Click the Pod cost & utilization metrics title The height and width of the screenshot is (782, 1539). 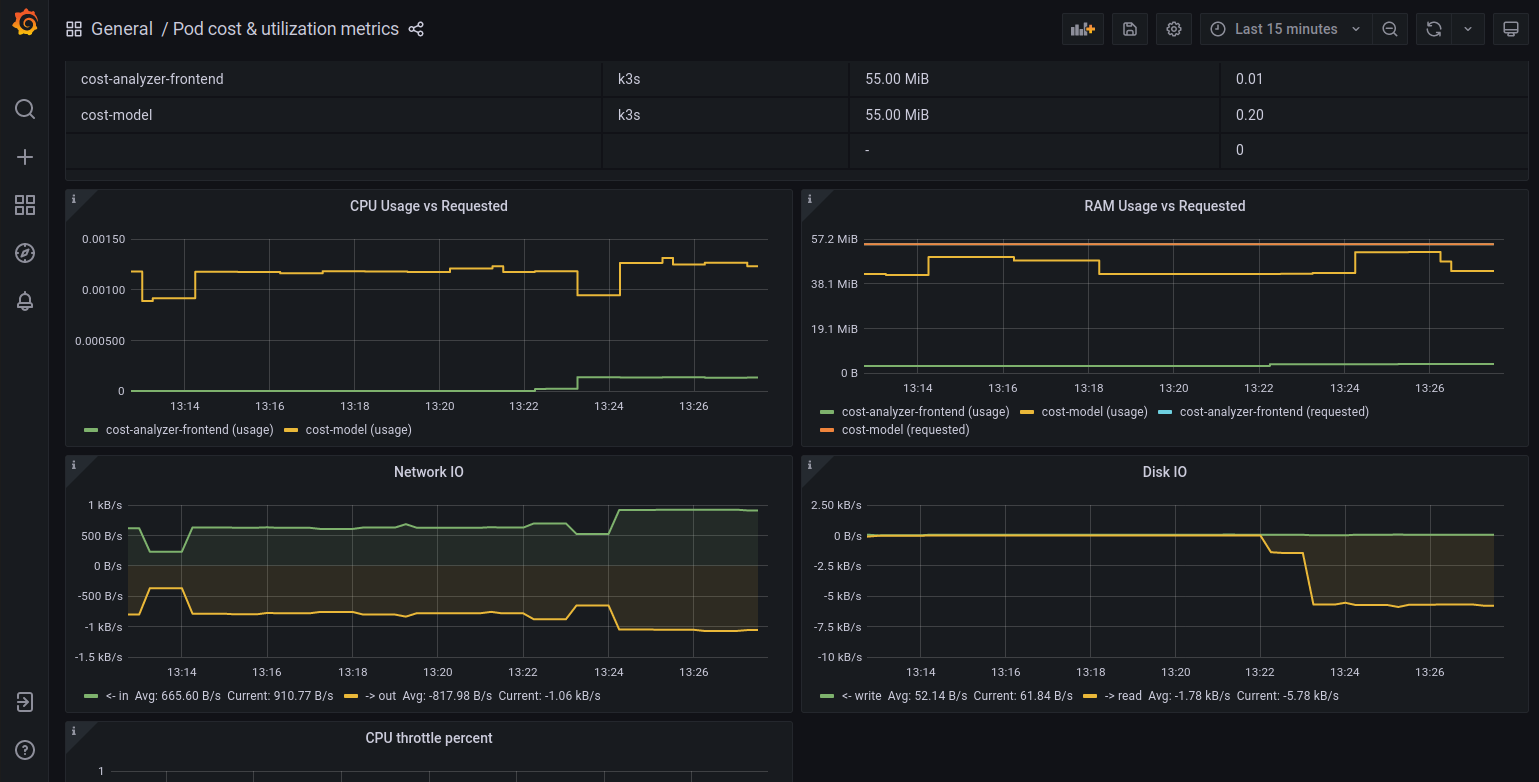tap(286, 29)
